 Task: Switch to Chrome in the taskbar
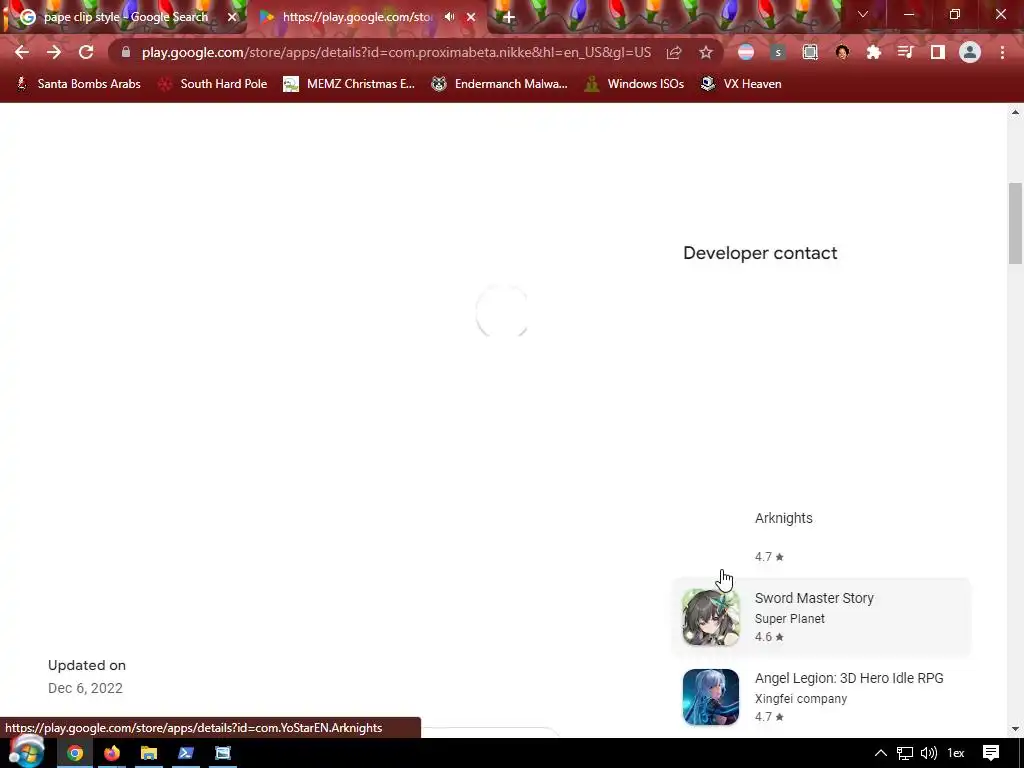(75, 753)
